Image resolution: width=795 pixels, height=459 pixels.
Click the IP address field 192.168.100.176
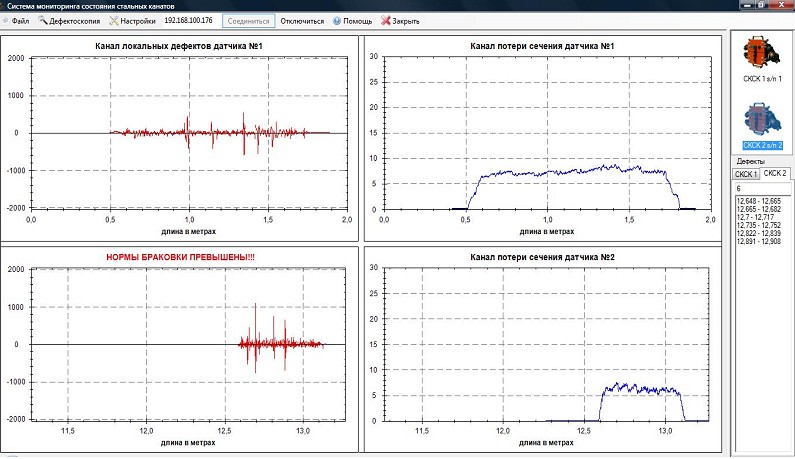coord(189,21)
